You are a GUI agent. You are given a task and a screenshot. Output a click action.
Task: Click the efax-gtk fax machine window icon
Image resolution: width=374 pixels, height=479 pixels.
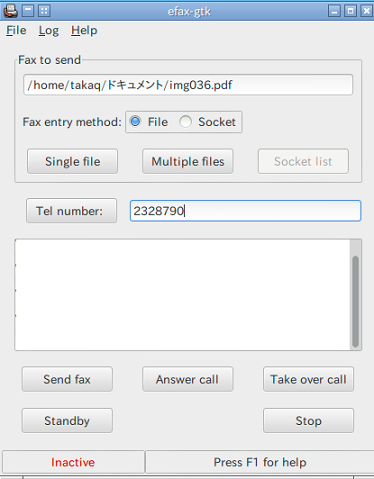pos(11,11)
